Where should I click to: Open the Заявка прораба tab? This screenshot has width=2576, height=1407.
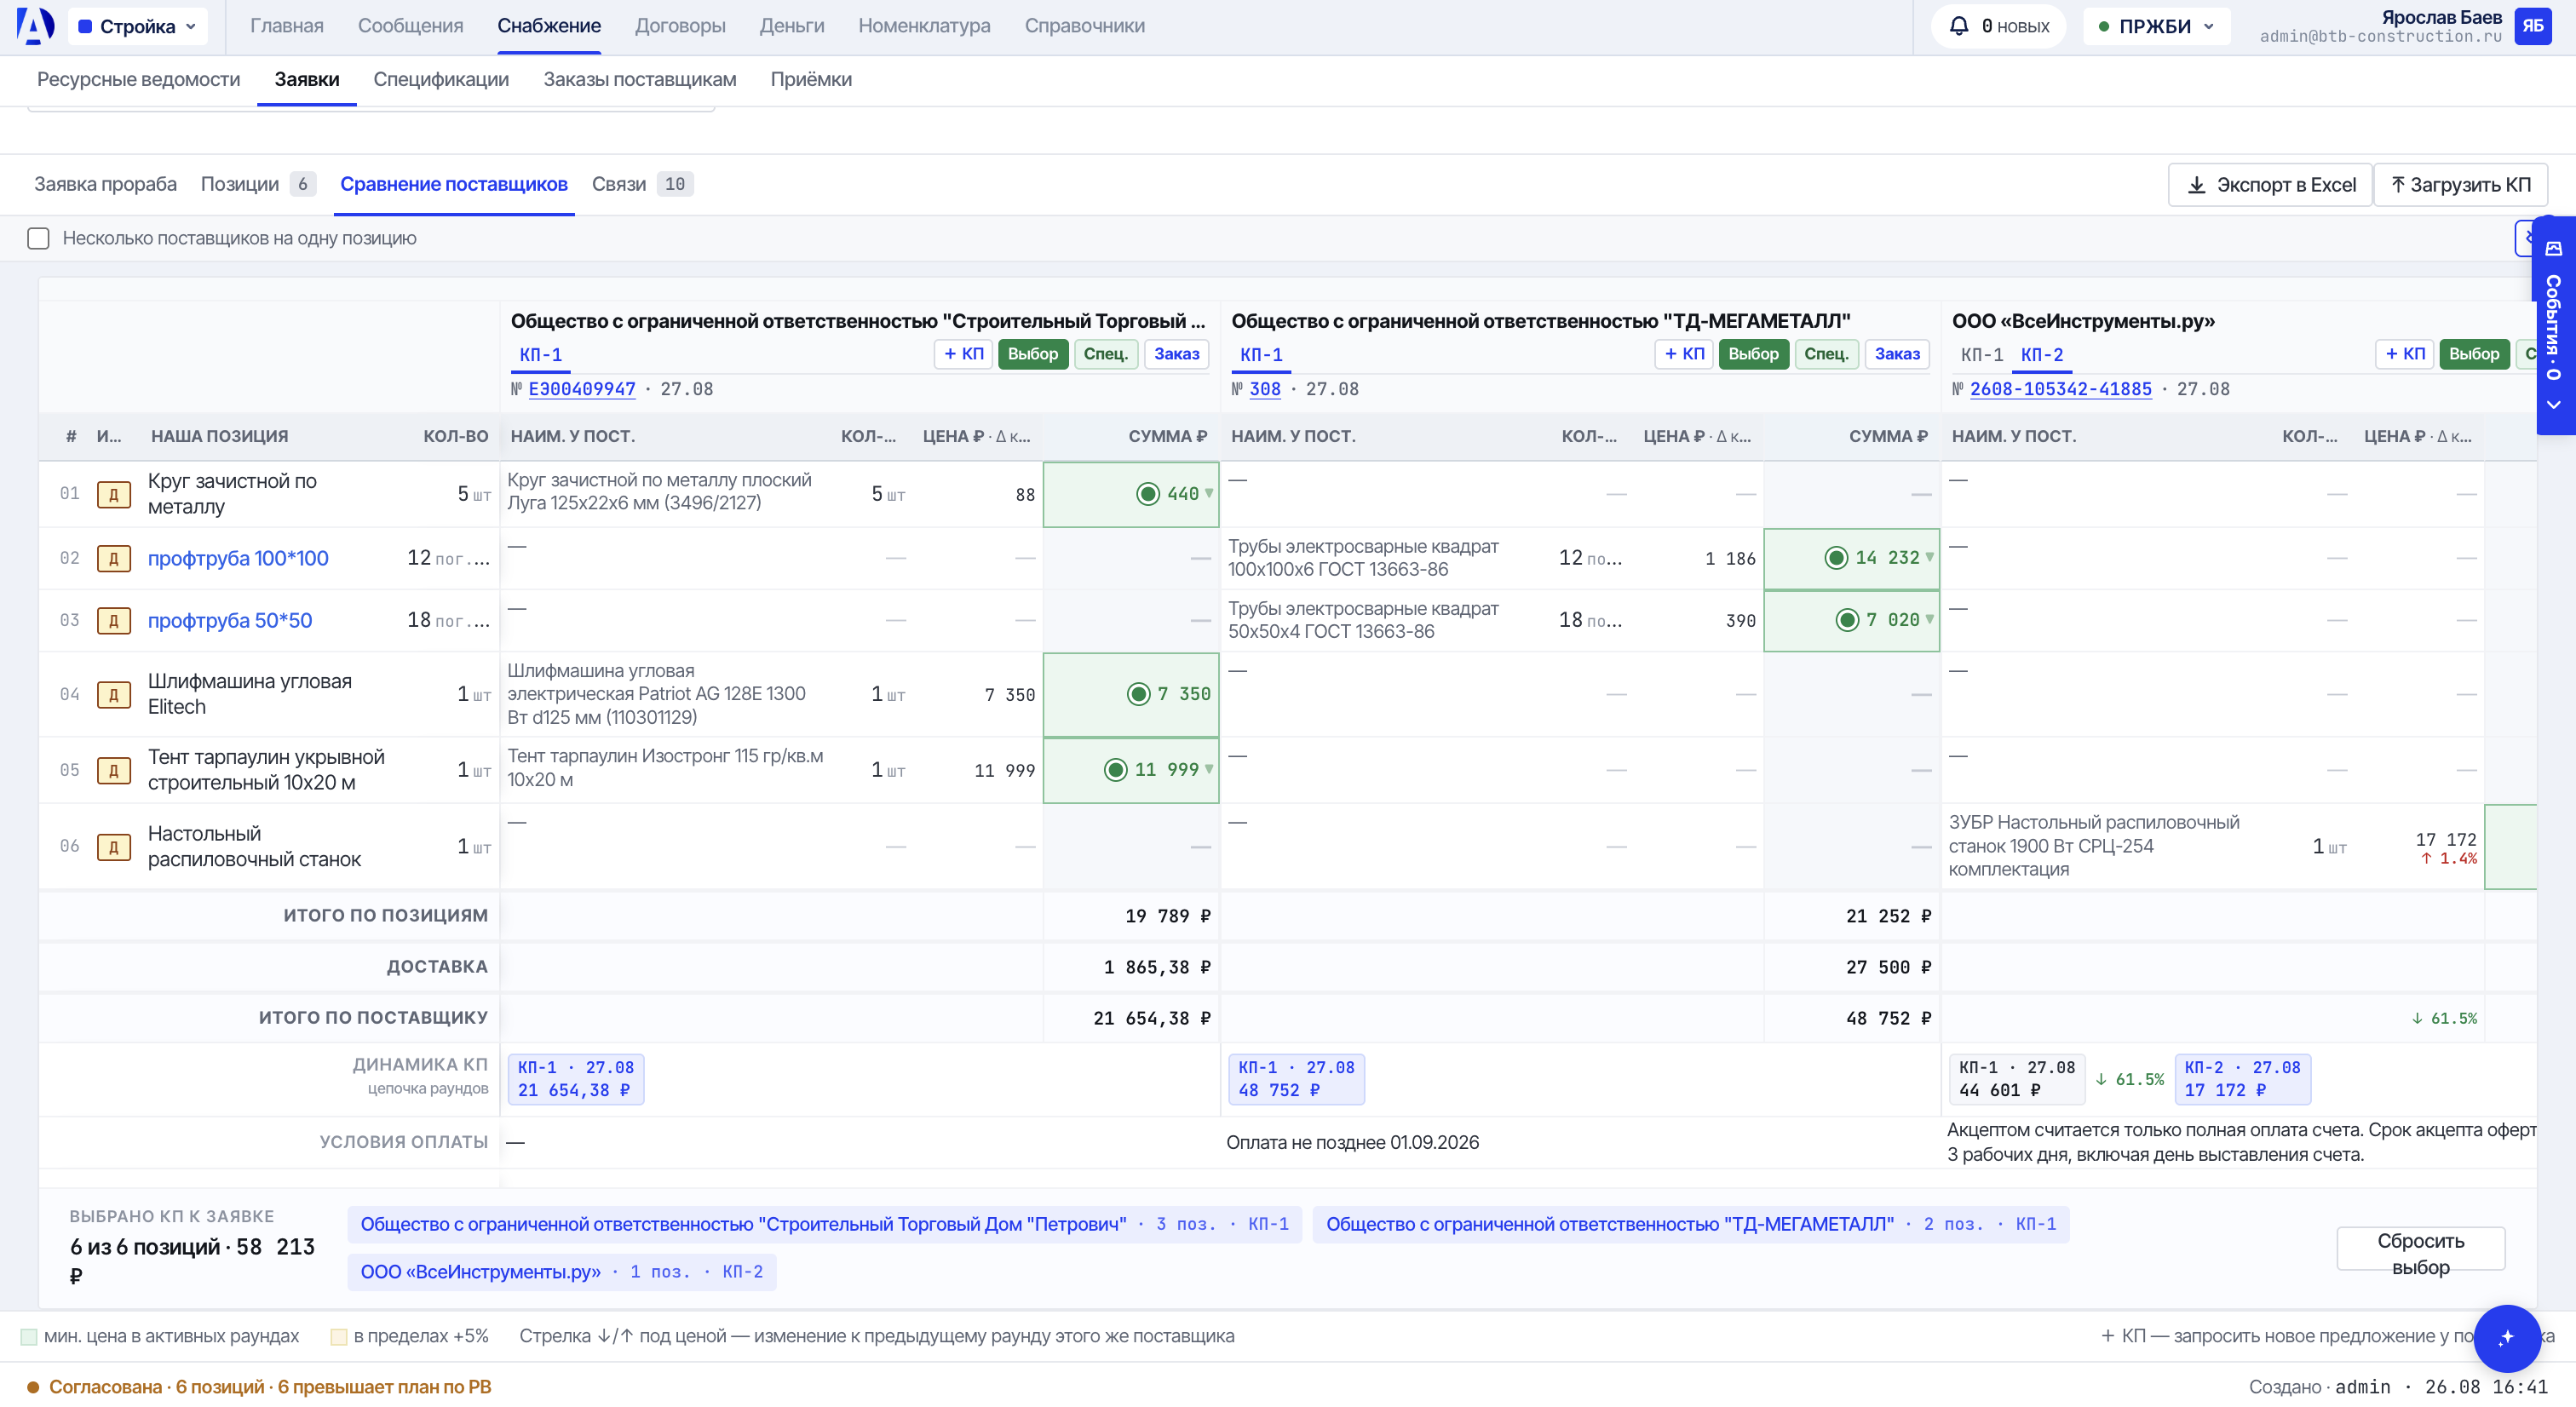(x=105, y=184)
